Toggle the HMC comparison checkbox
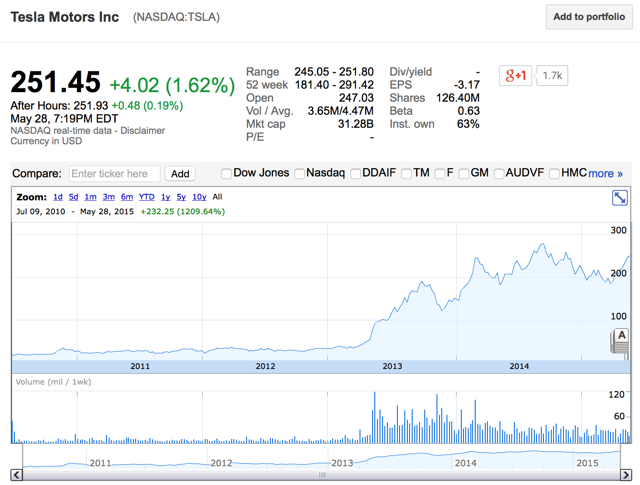The width and height of the screenshot is (640, 485). pyautogui.click(x=554, y=174)
